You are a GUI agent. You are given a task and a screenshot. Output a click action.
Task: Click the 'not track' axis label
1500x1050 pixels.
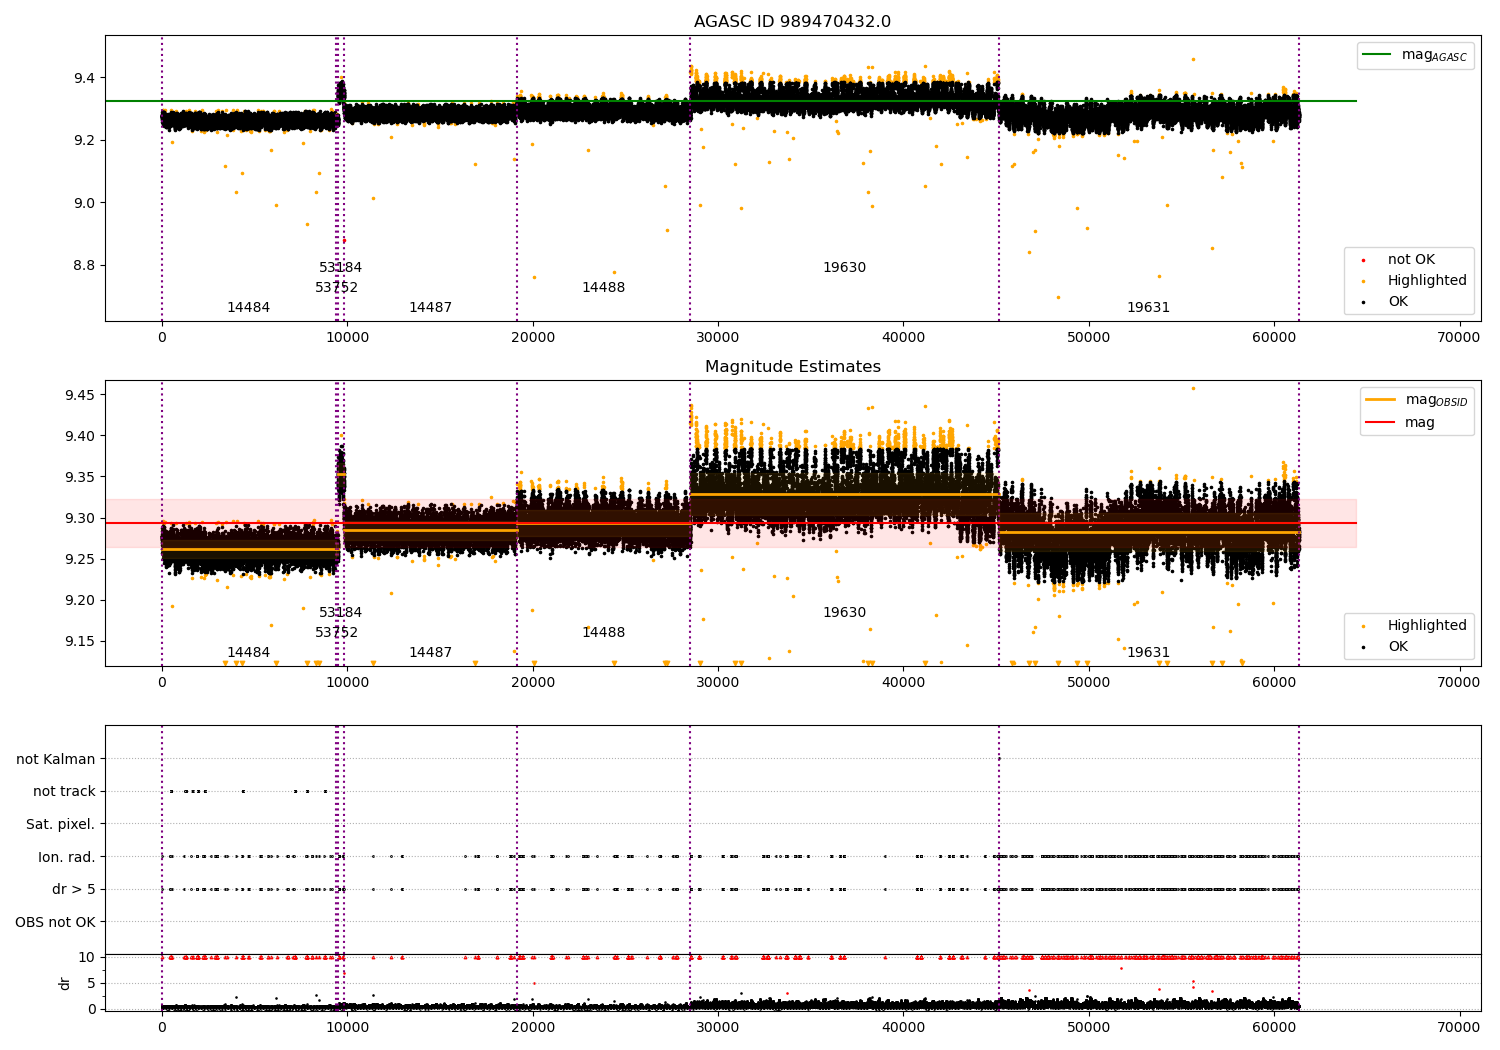point(64,792)
